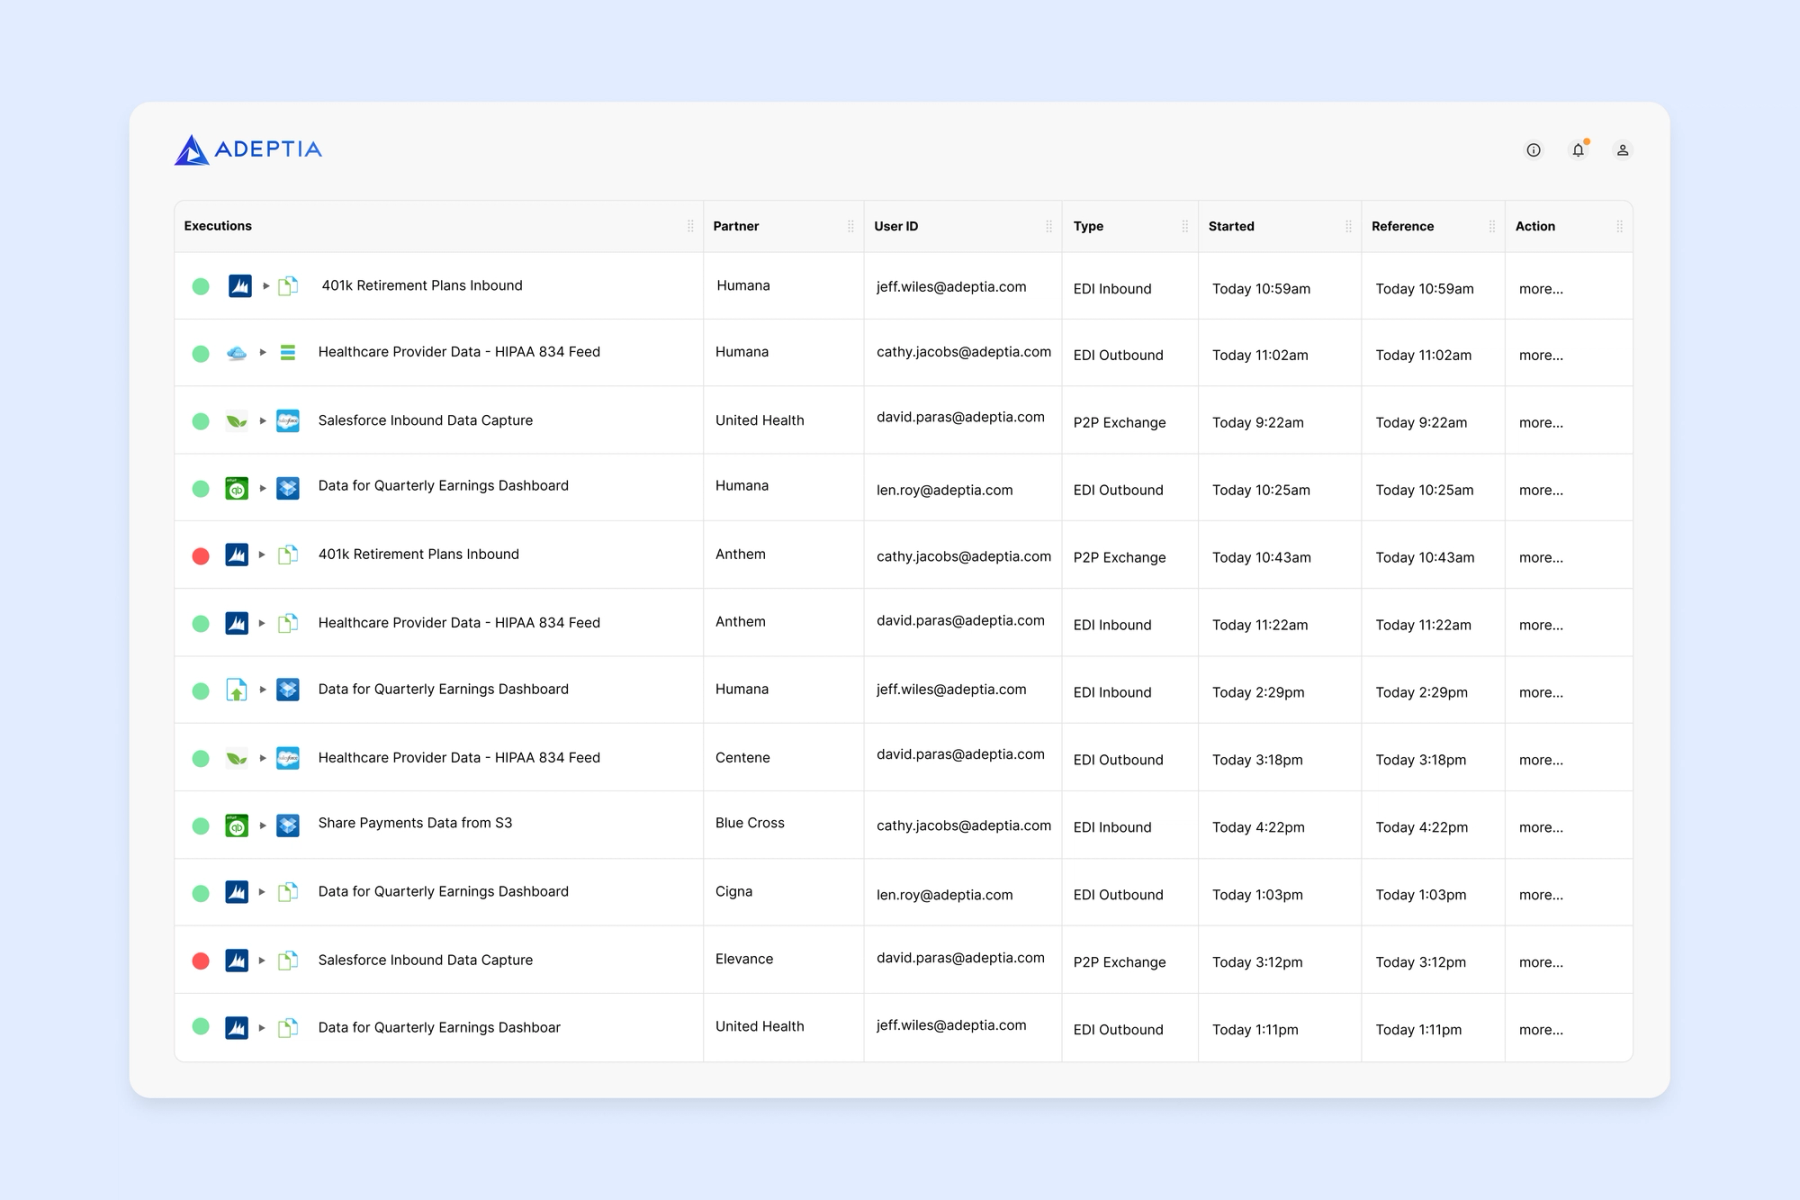Click the green status dot in the Cigna row
The image size is (1800, 1200).
[x=201, y=893]
